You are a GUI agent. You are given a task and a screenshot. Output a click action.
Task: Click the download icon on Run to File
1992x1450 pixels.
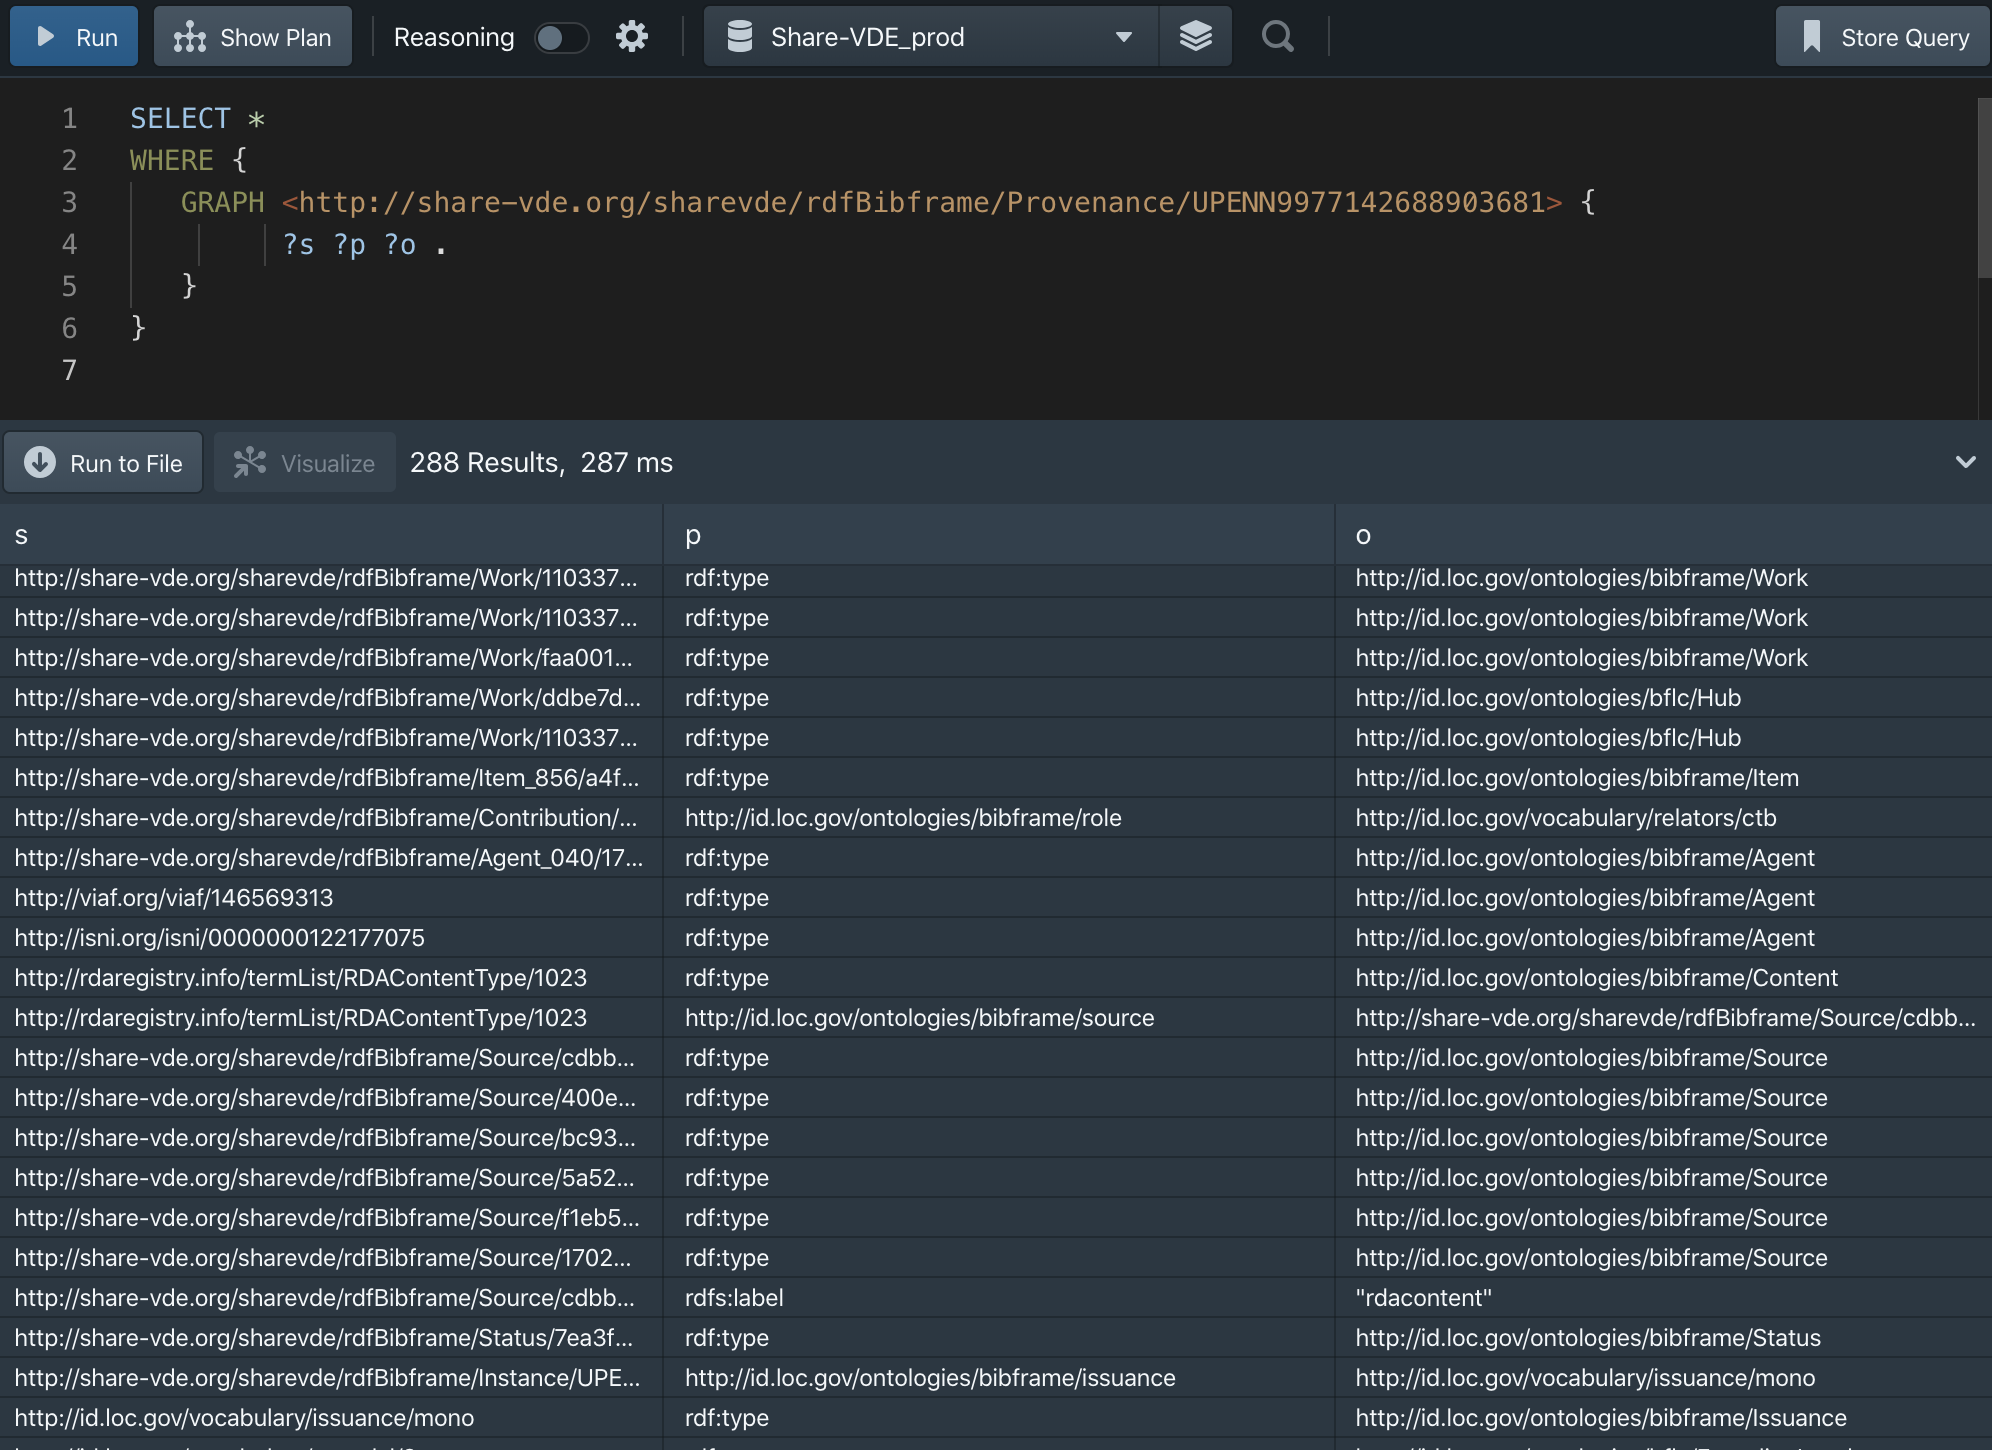pos(40,462)
